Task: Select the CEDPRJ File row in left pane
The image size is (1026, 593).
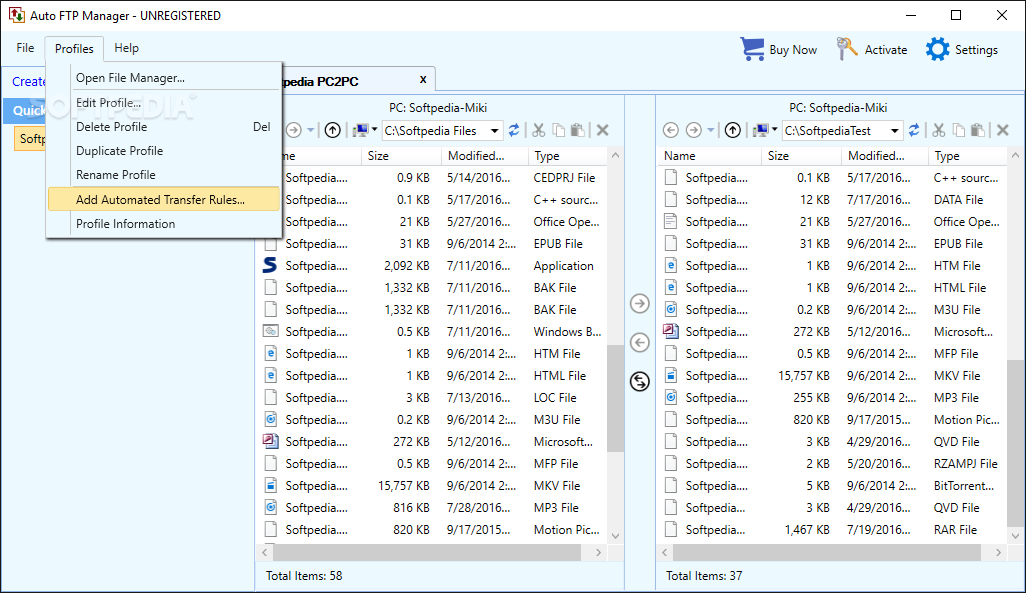Action: [433, 177]
